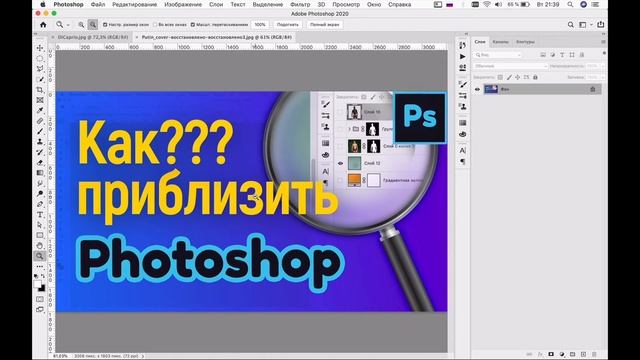
Task: Toggle the type layer filter
Action: pos(562,55)
